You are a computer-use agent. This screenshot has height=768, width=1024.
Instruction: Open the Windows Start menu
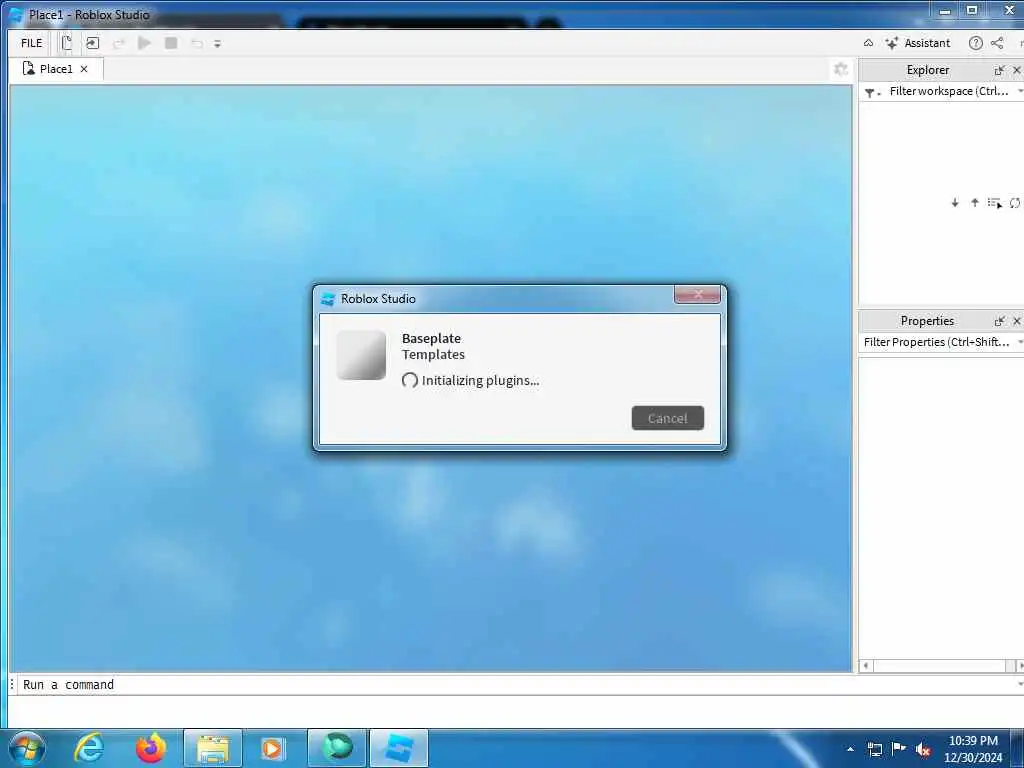tap(27, 748)
